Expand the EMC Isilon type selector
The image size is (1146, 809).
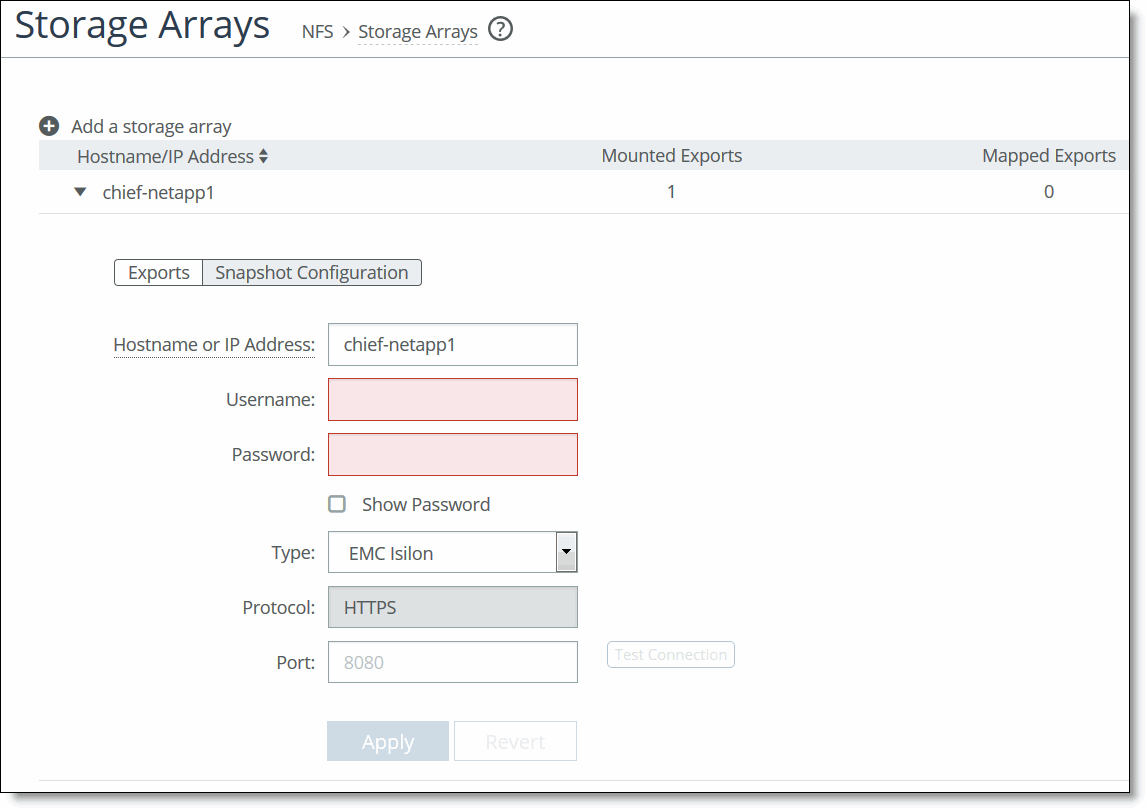[x=566, y=552]
